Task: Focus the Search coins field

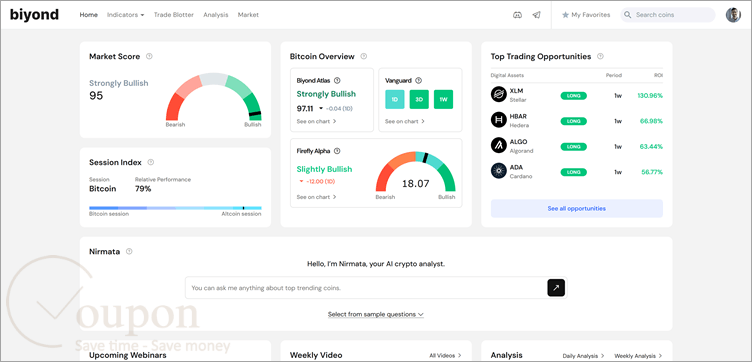Action: coord(668,15)
